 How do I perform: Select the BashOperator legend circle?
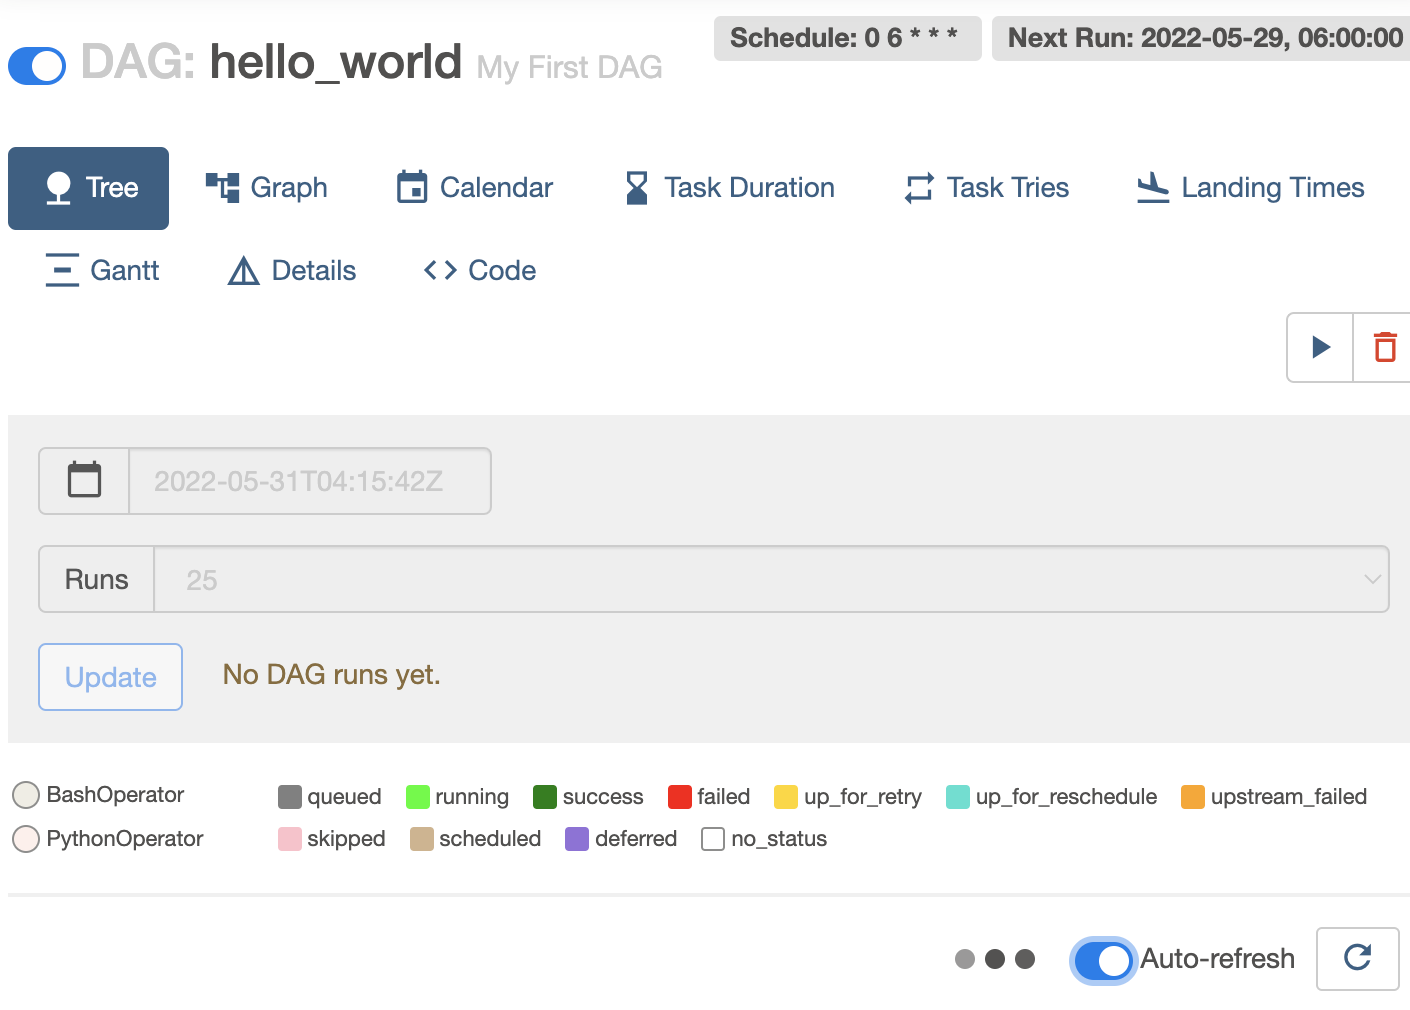[26, 795]
